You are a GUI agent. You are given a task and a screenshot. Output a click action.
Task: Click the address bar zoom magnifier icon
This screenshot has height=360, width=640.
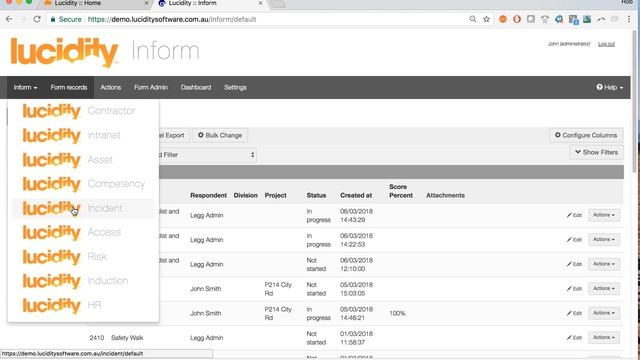coord(473,19)
